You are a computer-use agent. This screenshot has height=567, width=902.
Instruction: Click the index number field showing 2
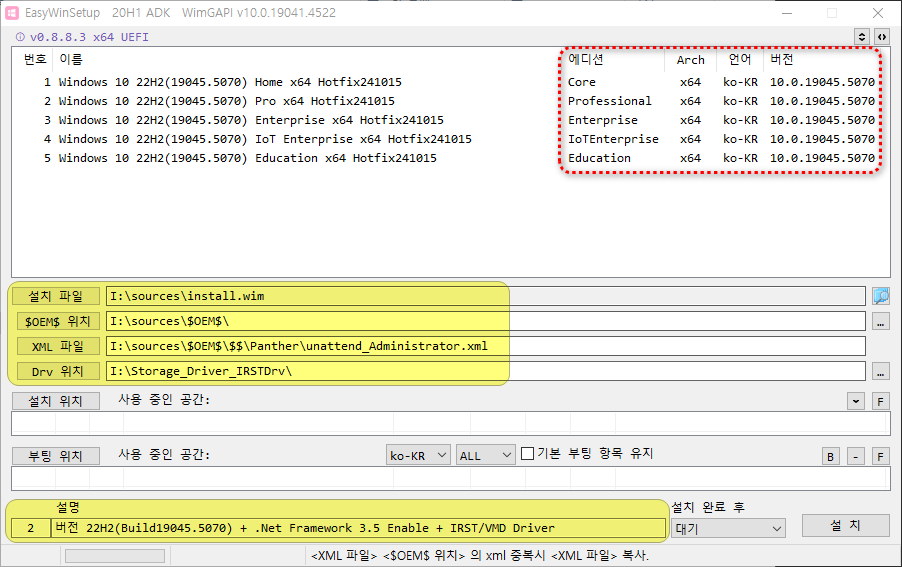click(x=30, y=528)
